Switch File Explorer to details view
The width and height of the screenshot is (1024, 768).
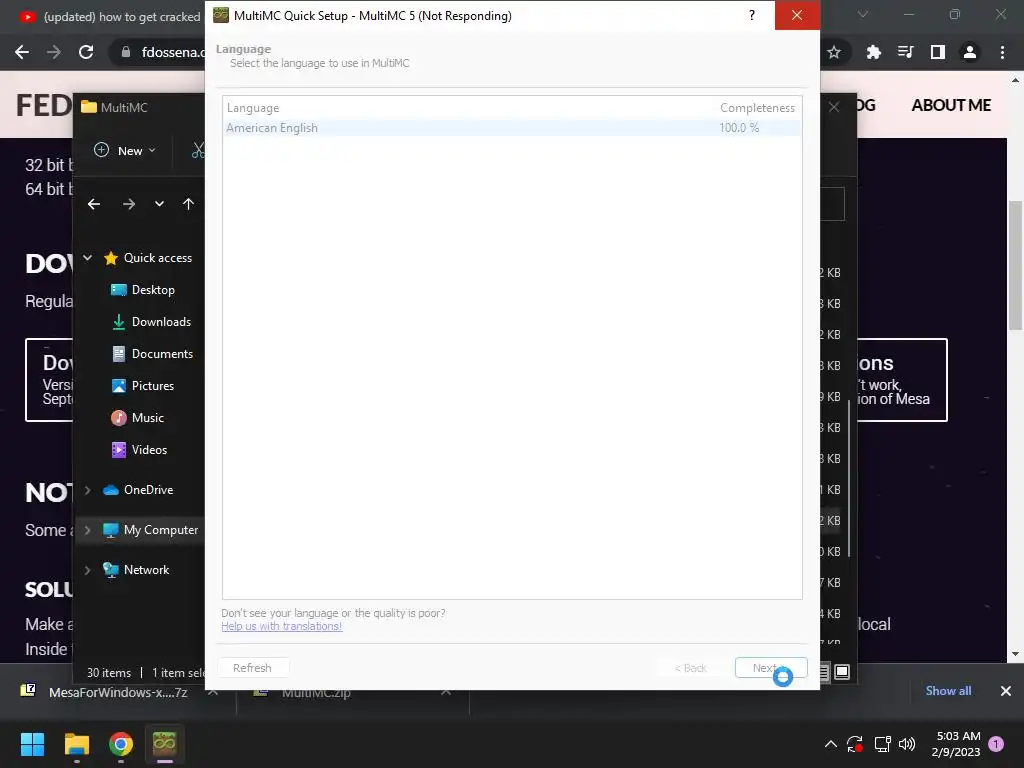click(824, 672)
